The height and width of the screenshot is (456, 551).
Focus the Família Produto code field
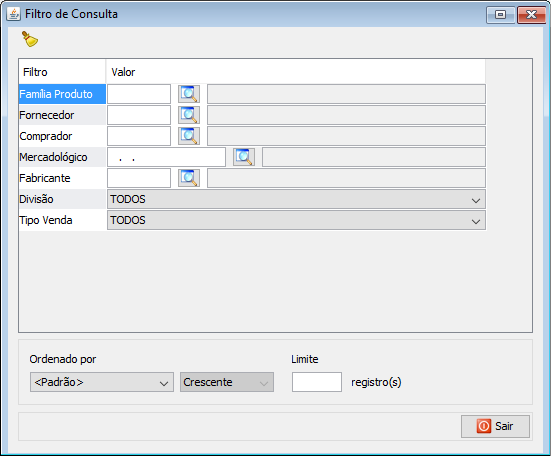(x=139, y=94)
